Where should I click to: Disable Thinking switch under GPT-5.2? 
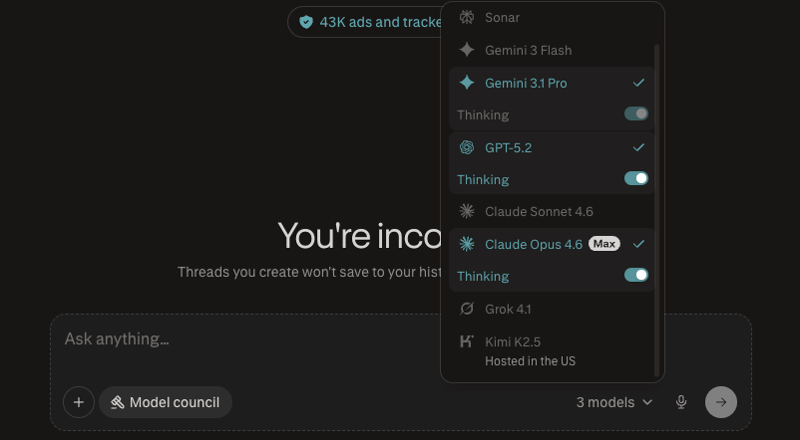coord(636,179)
